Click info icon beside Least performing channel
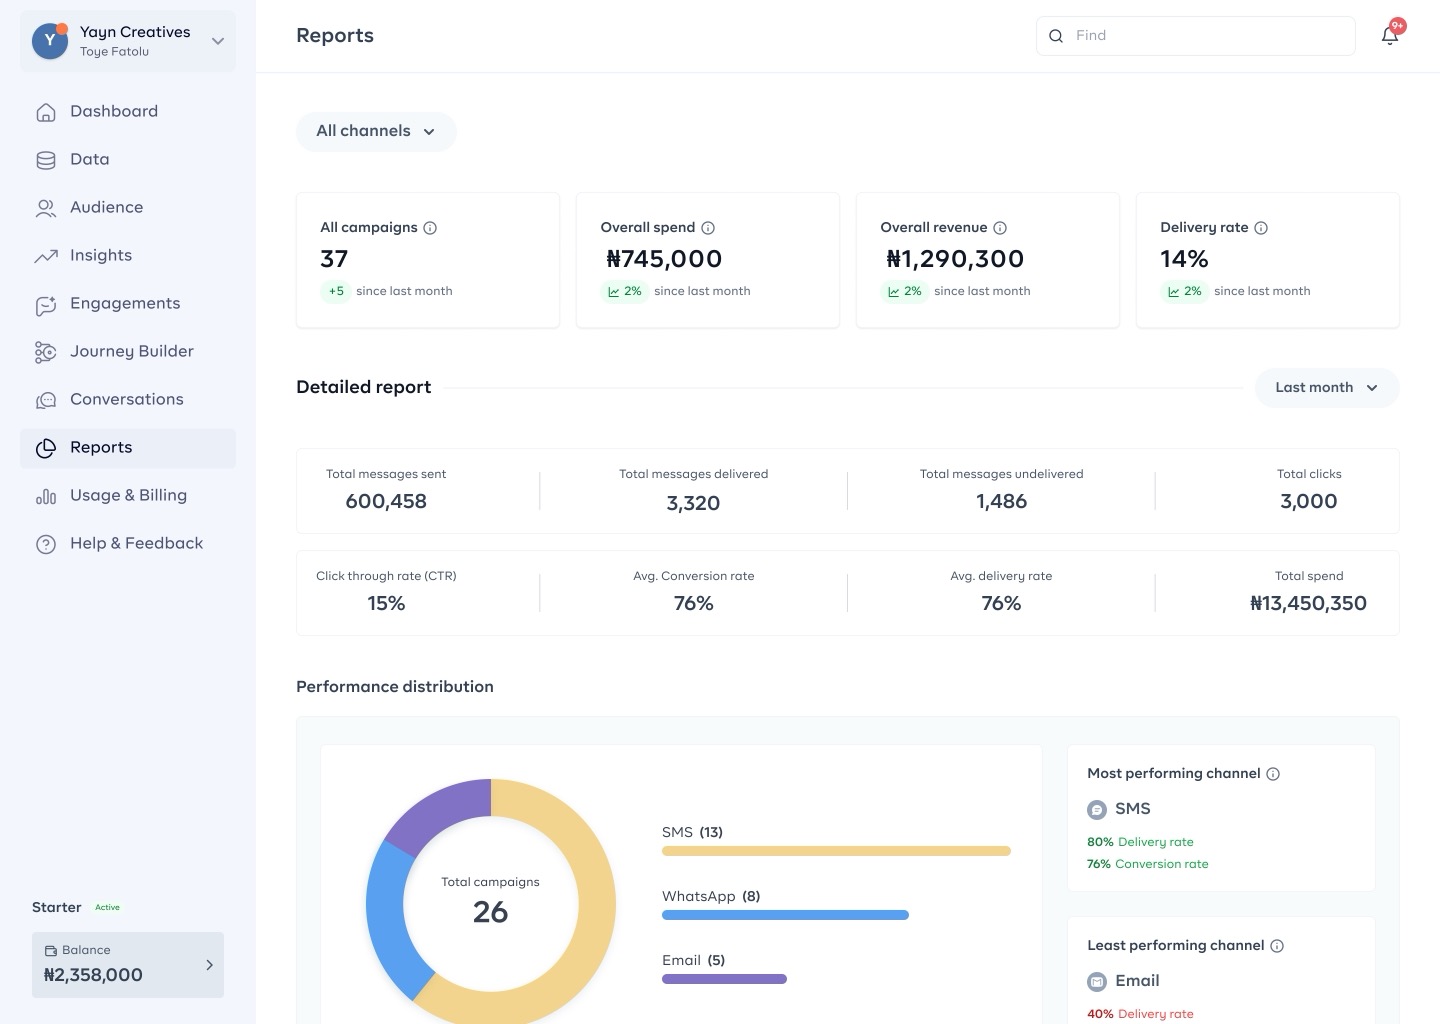The height and width of the screenshot is (1024, 1440). [1277, 946]
